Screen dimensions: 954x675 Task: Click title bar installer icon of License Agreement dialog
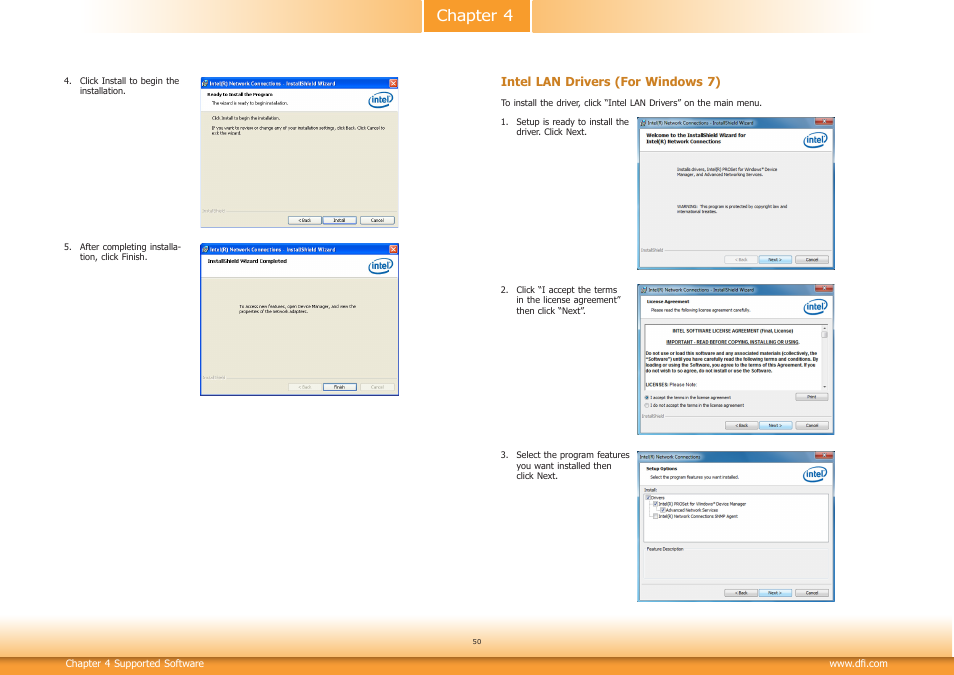(644, 290)
